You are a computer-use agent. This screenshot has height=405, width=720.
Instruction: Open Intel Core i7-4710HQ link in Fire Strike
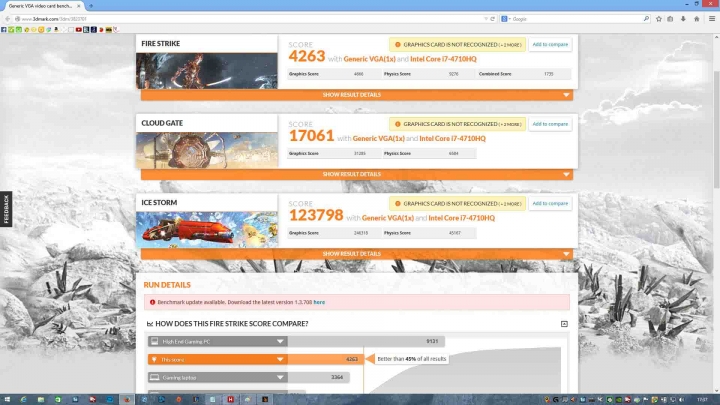443,59
